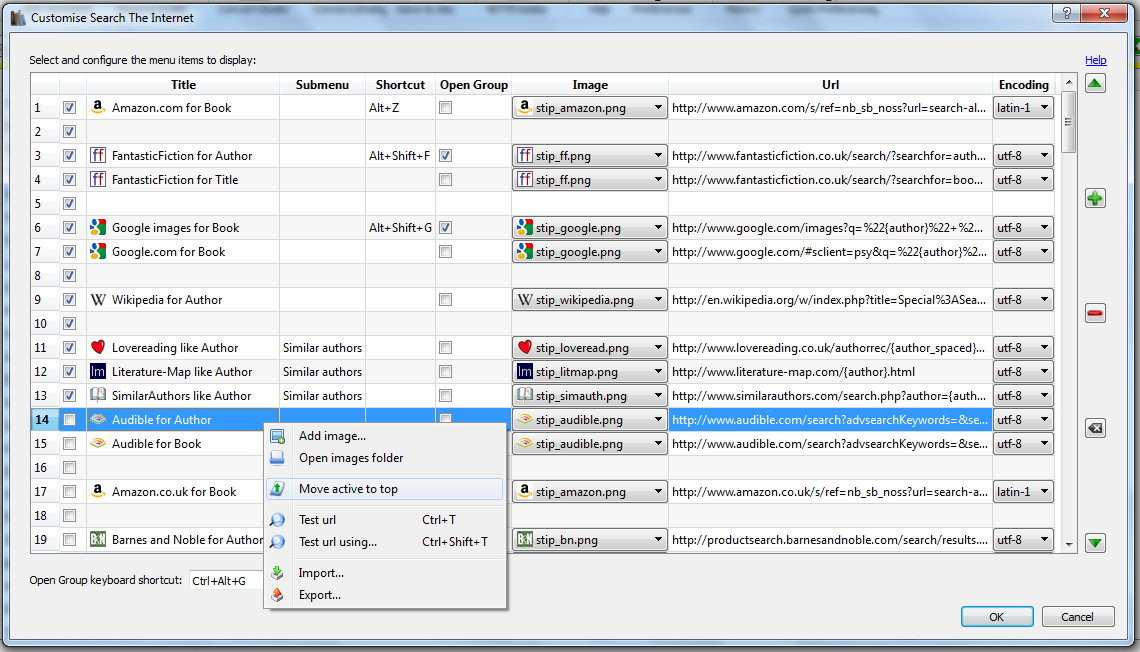Click the Wikipedia for Author W icon
The width and height of the screenshot is (1140, 652).
click(97, 299)
